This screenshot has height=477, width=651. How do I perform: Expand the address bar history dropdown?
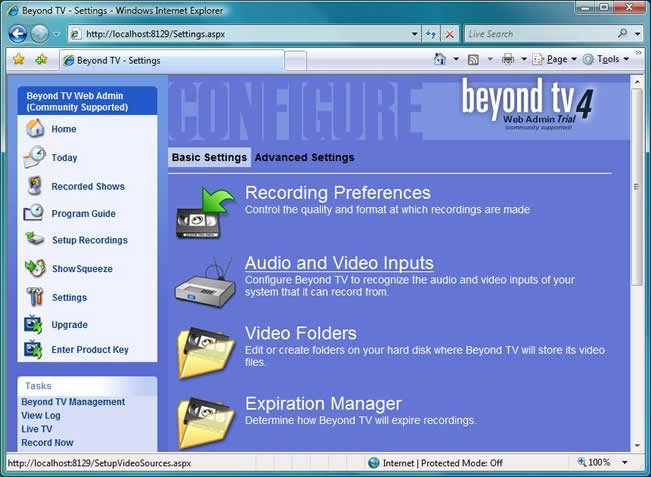(x=414, y=34)
